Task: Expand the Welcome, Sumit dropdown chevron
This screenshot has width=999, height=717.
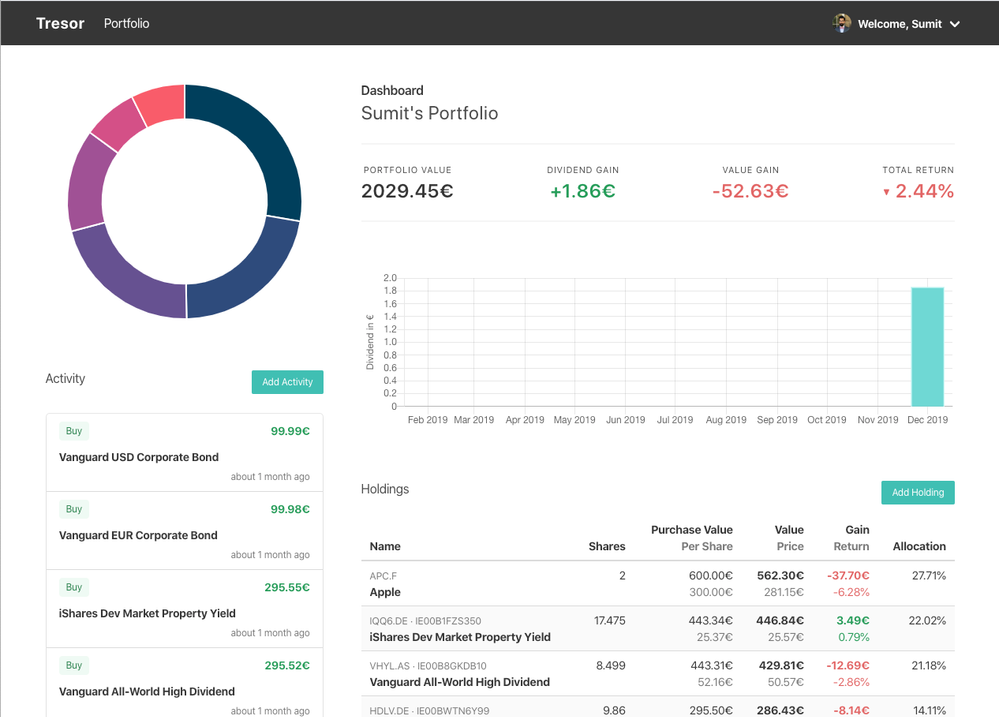Action: (x=955, y=24)
